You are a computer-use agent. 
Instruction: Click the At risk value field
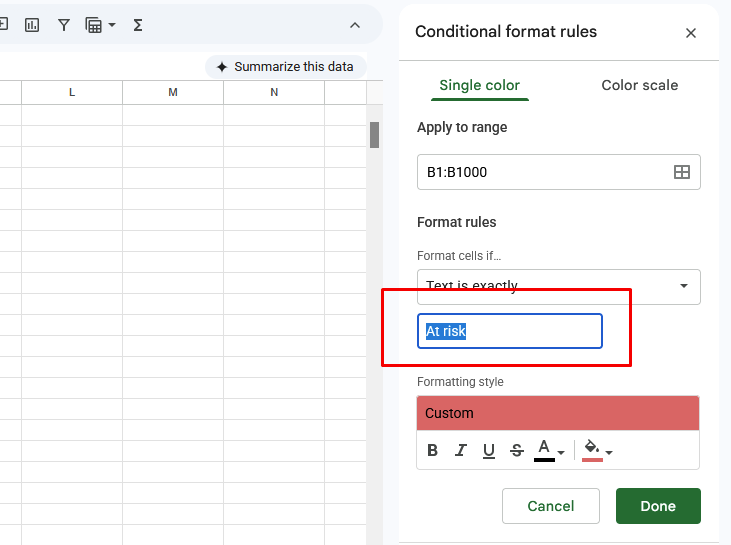pyautogui.click(x=510, y=331)
